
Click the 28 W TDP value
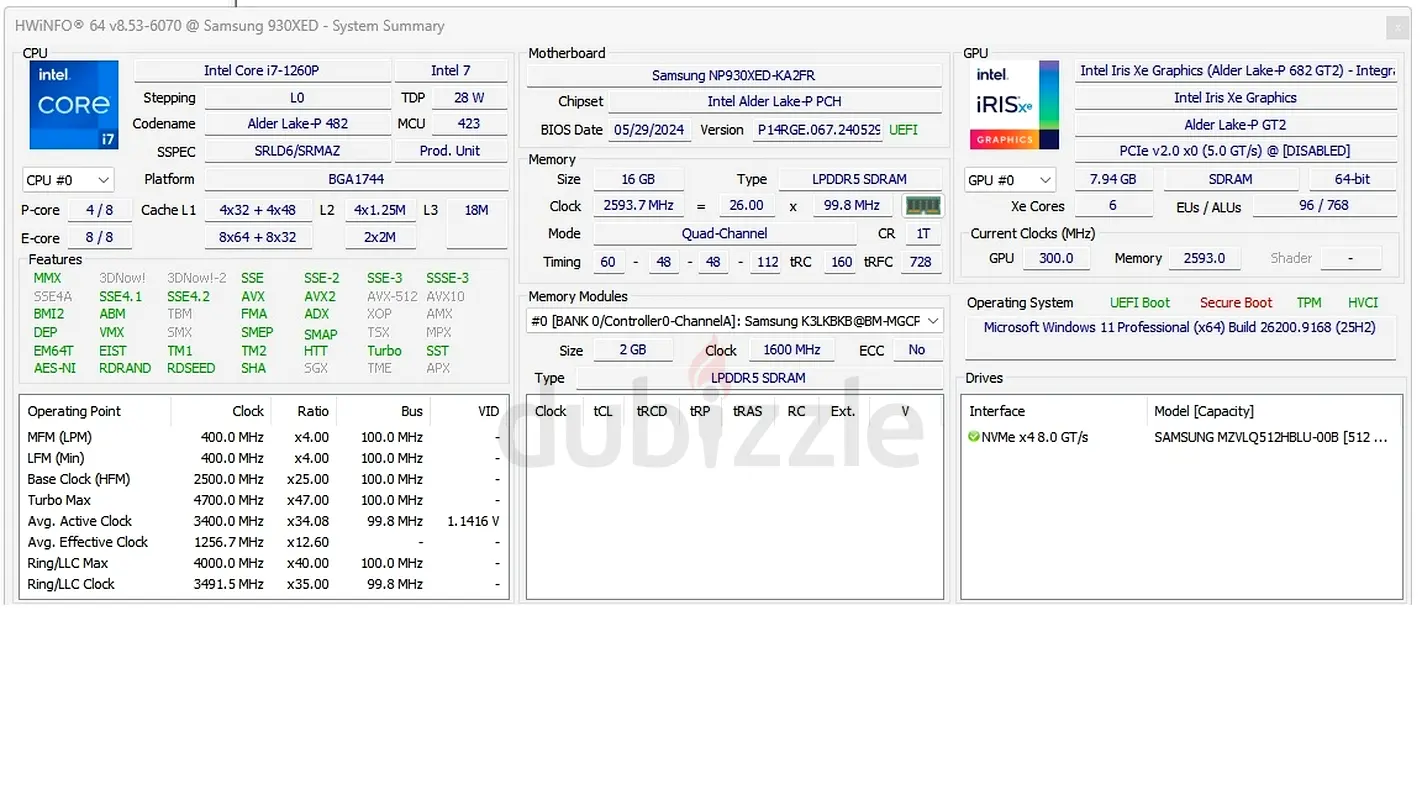click(x=469, y=98)
